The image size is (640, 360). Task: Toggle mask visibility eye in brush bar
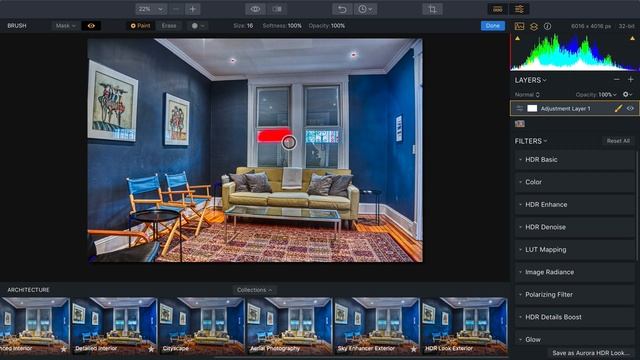click(x=91, y=26)
